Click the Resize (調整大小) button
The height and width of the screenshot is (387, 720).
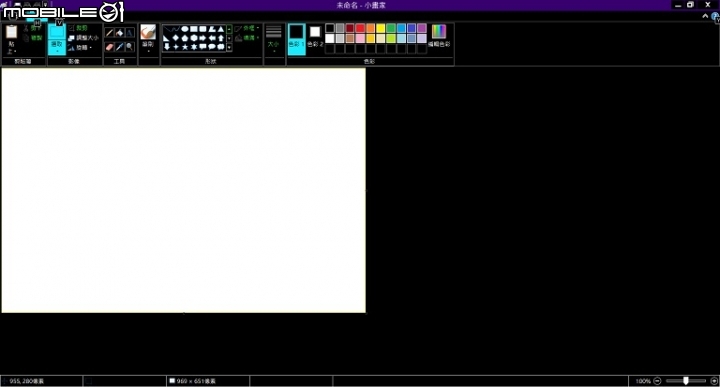pyautogui.click(x=83, y=38)
